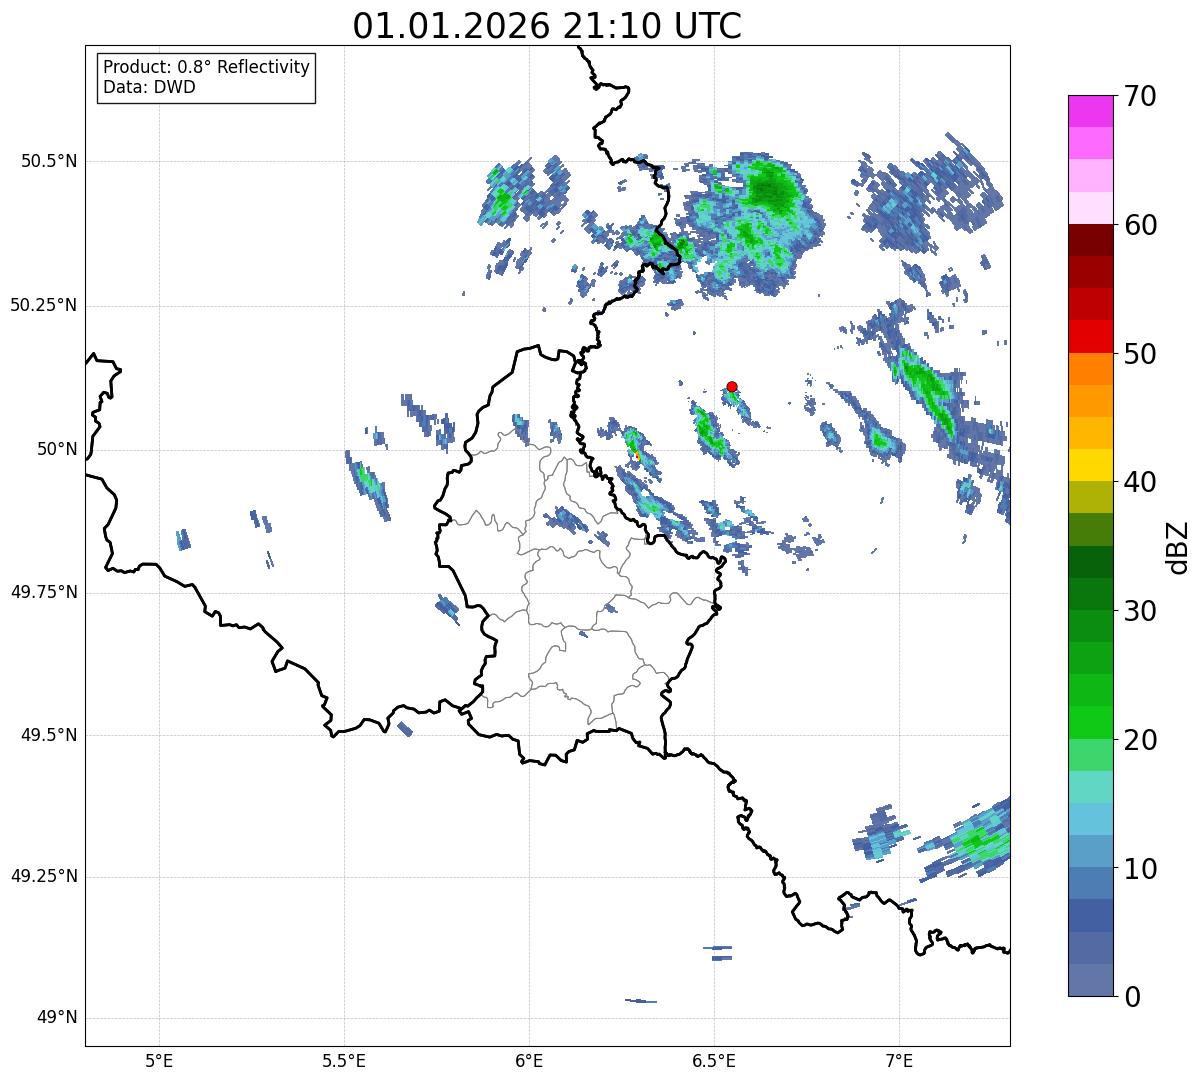
Task: Click the Product: 0.8° Reflectivity label
Action: click(x=207, y=67)
